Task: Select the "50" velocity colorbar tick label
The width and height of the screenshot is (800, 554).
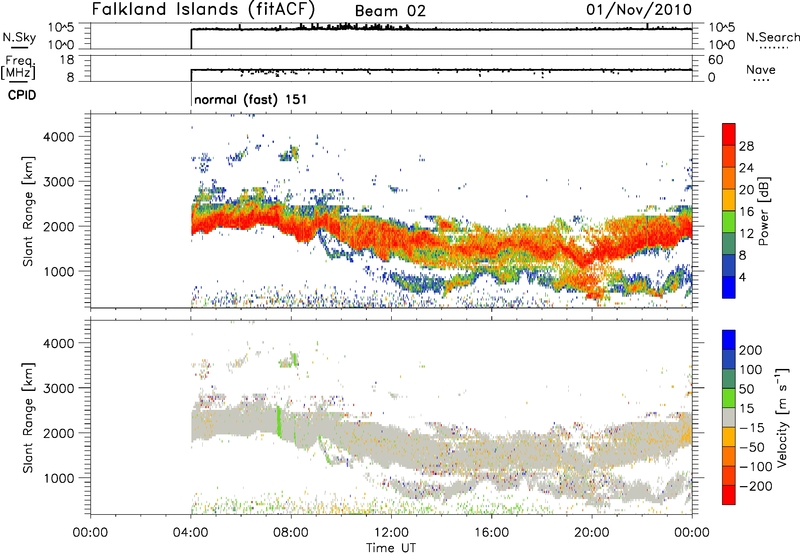Action: pyautogui.click(x=746, y=389)
